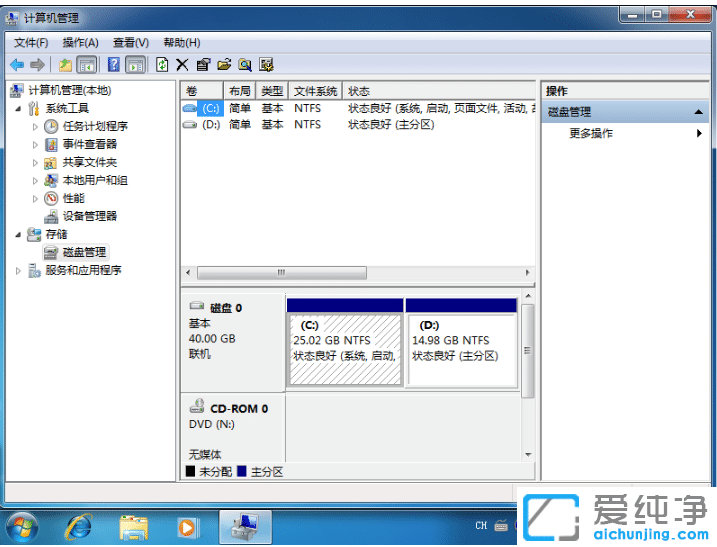Select 本地用户和组 in the tree
The height and width of the screenshot is (547, 717).
click(95, 180)
